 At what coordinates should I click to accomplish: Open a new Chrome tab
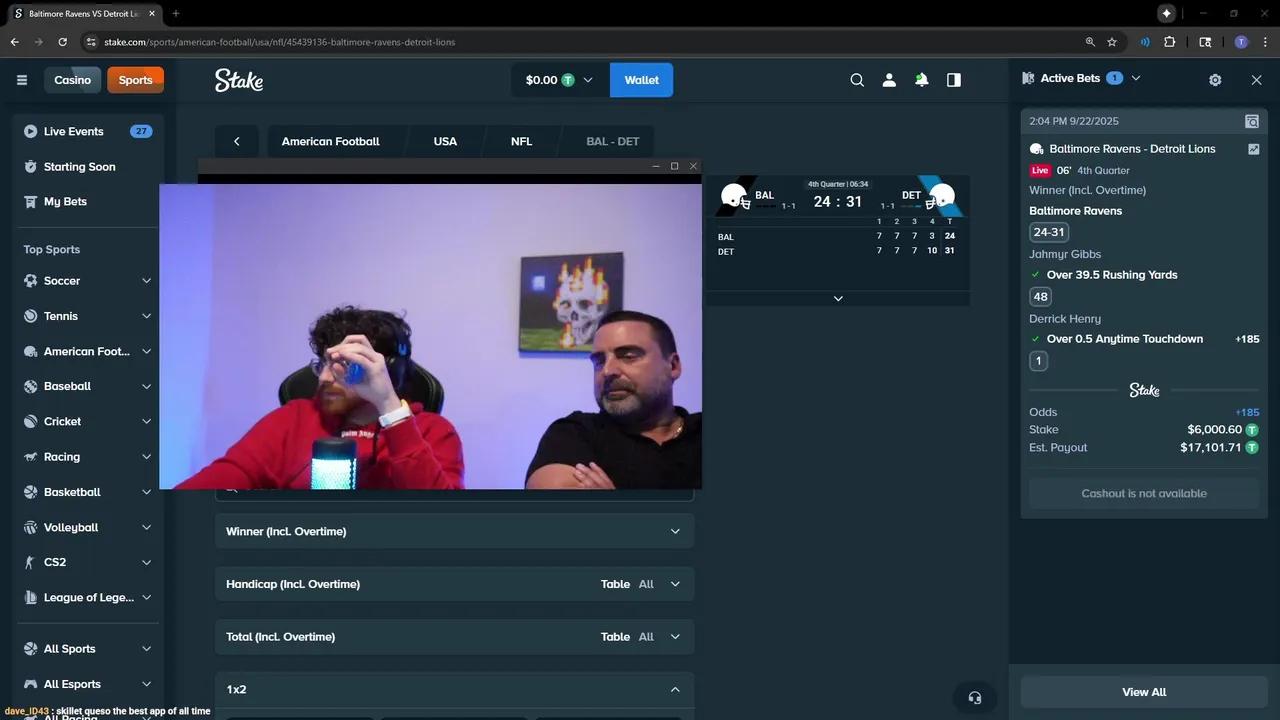[x=176, y=13]
